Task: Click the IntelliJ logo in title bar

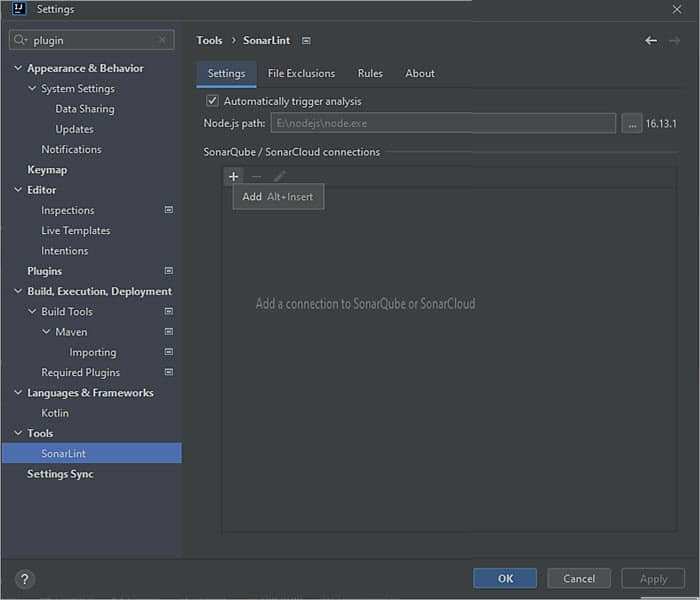Action: [19, 8]
